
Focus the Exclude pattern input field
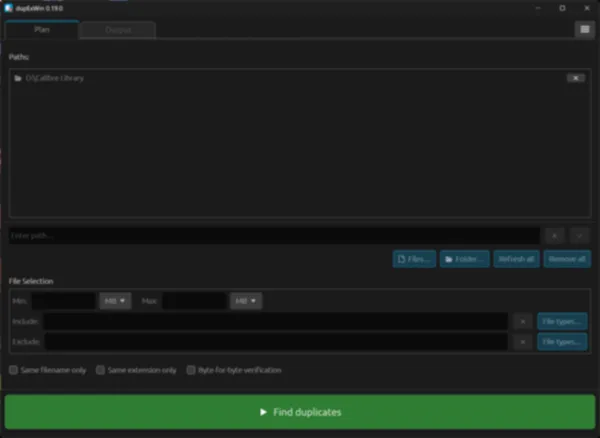pos(276,342)
